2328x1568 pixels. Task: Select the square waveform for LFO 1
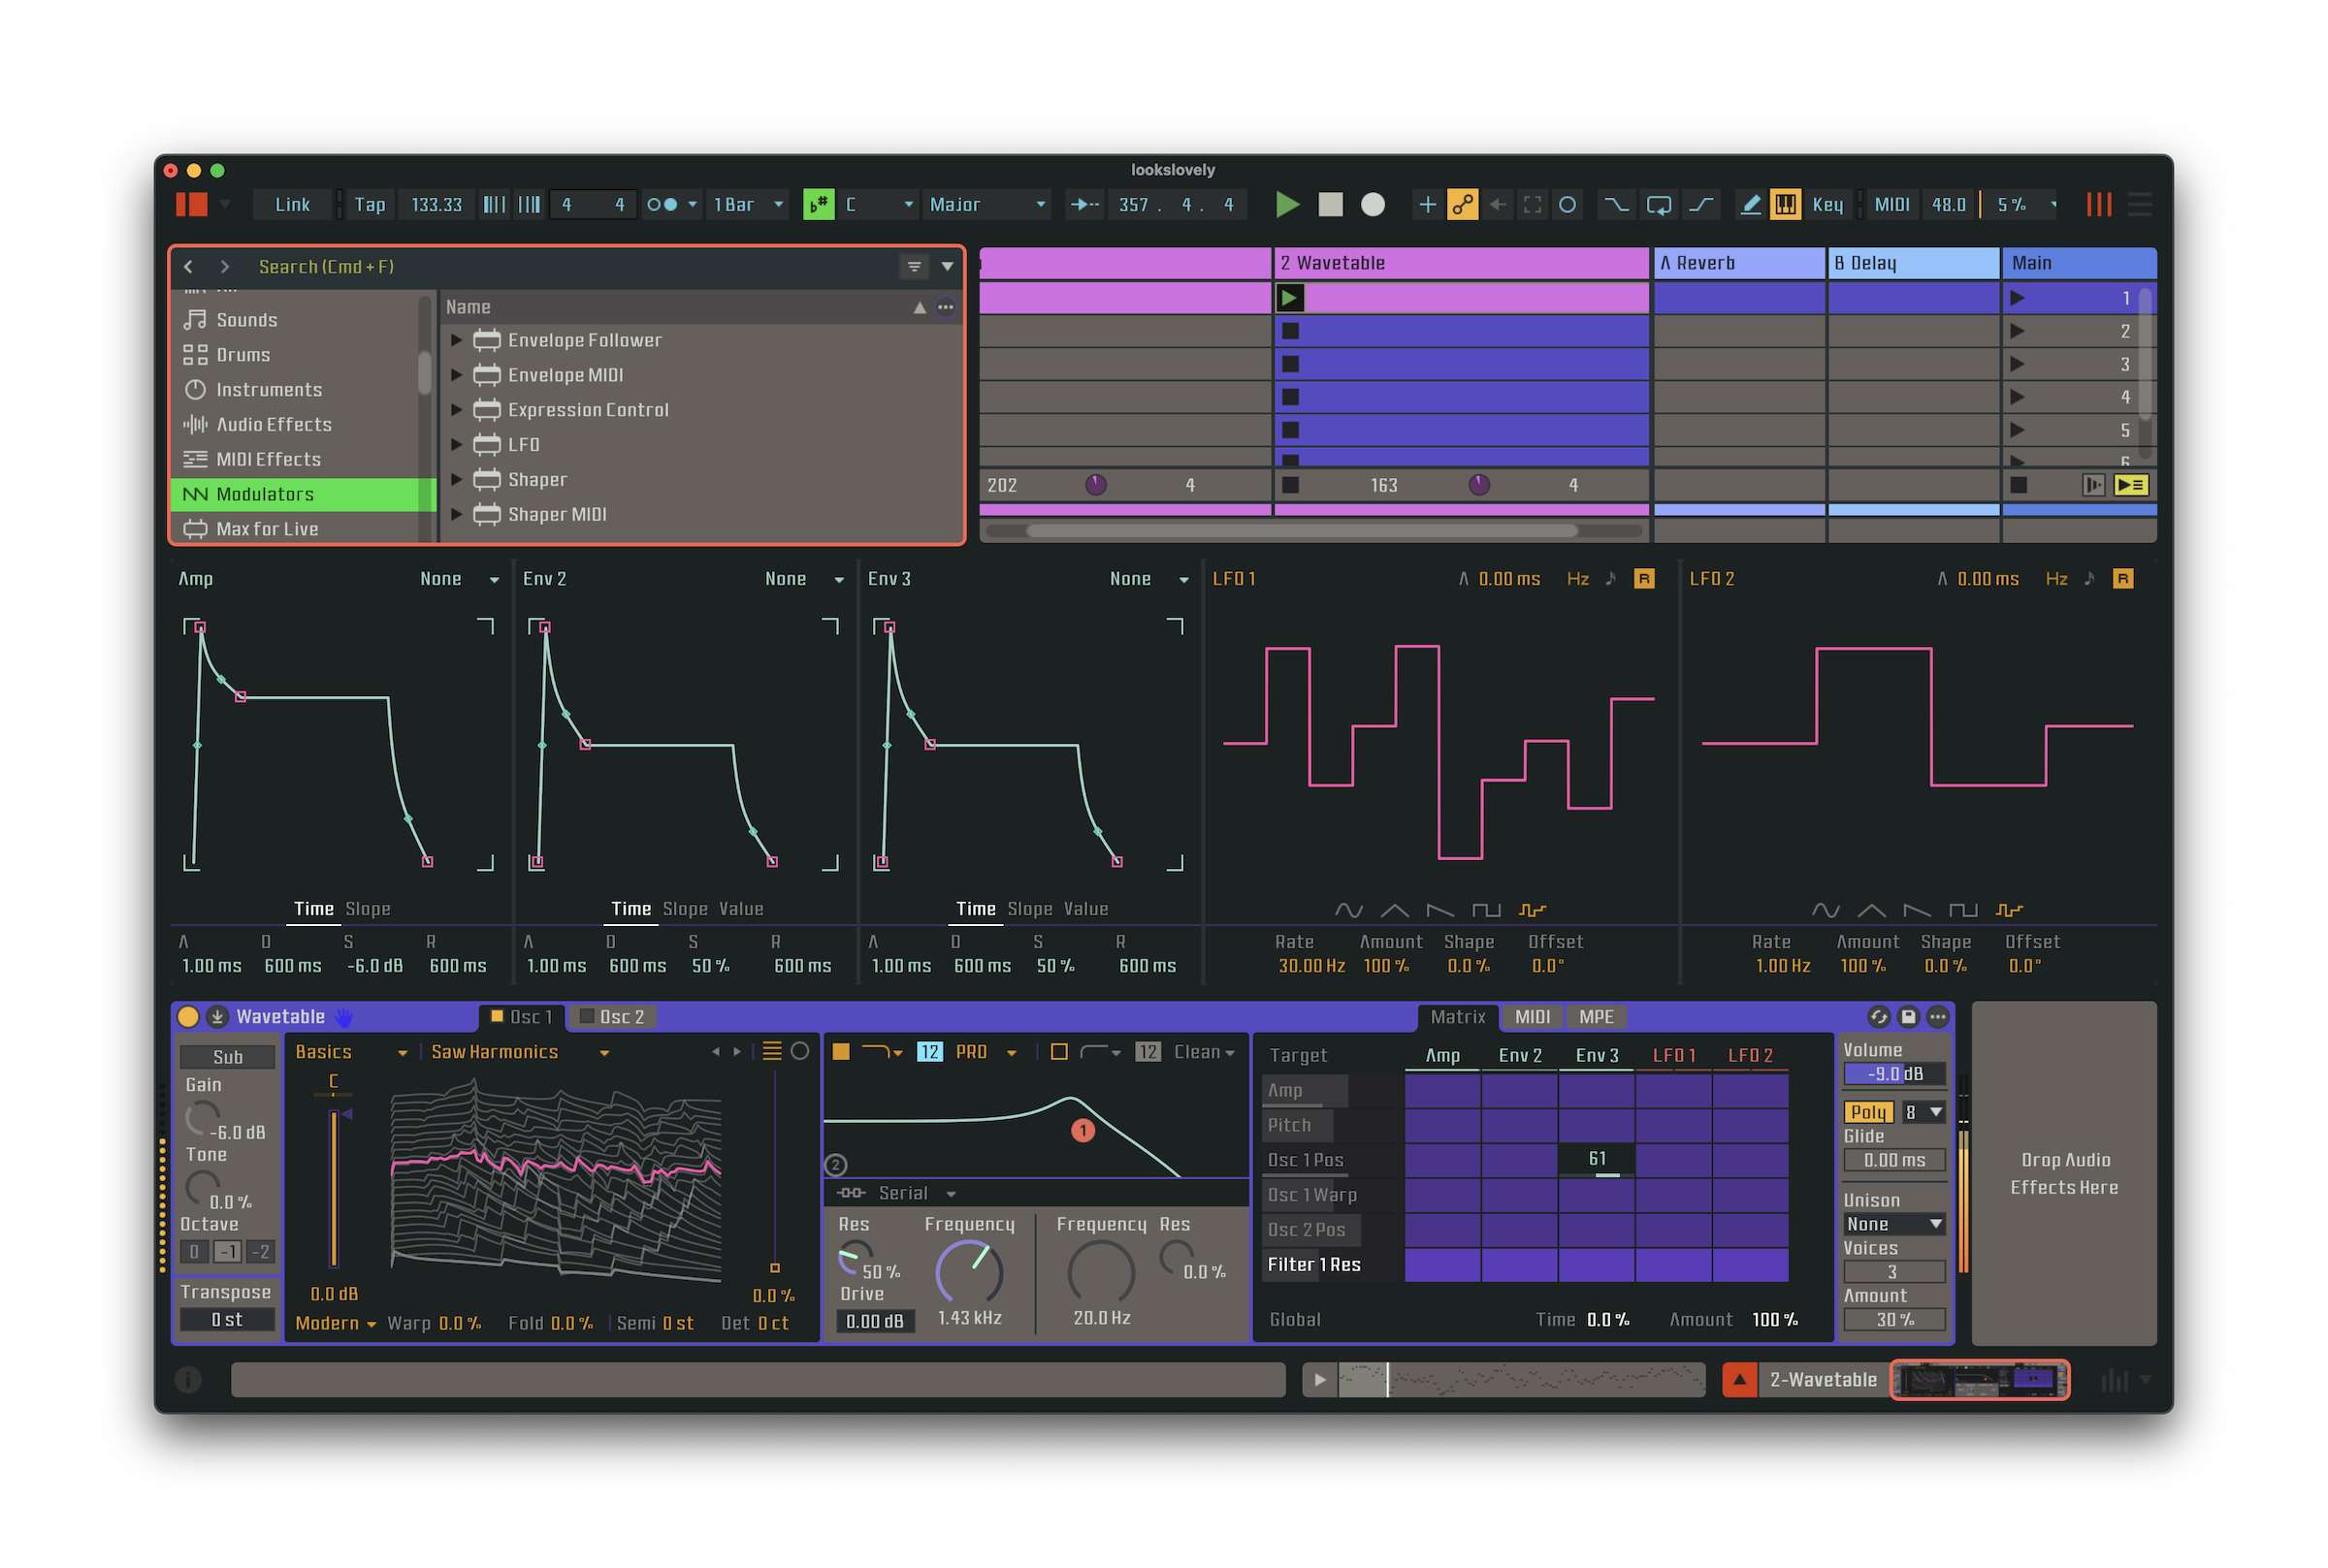(1485, 910)
